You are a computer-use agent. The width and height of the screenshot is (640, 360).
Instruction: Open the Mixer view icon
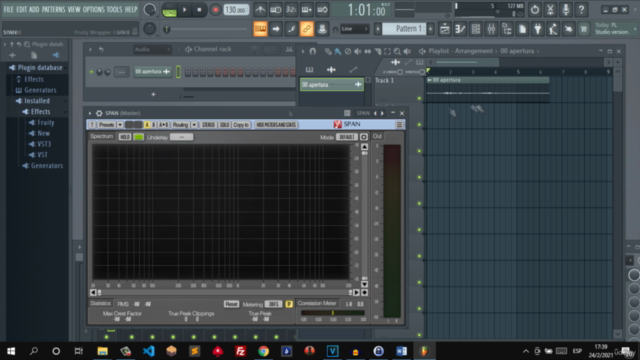click(491, 29)
